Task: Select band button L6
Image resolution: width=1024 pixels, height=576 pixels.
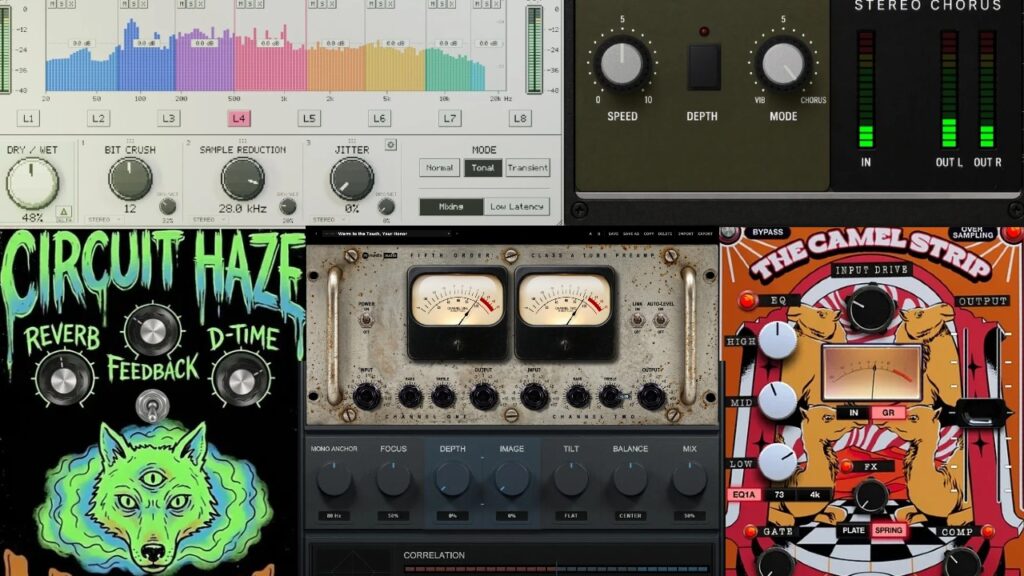Action: [x=379, y=118]
